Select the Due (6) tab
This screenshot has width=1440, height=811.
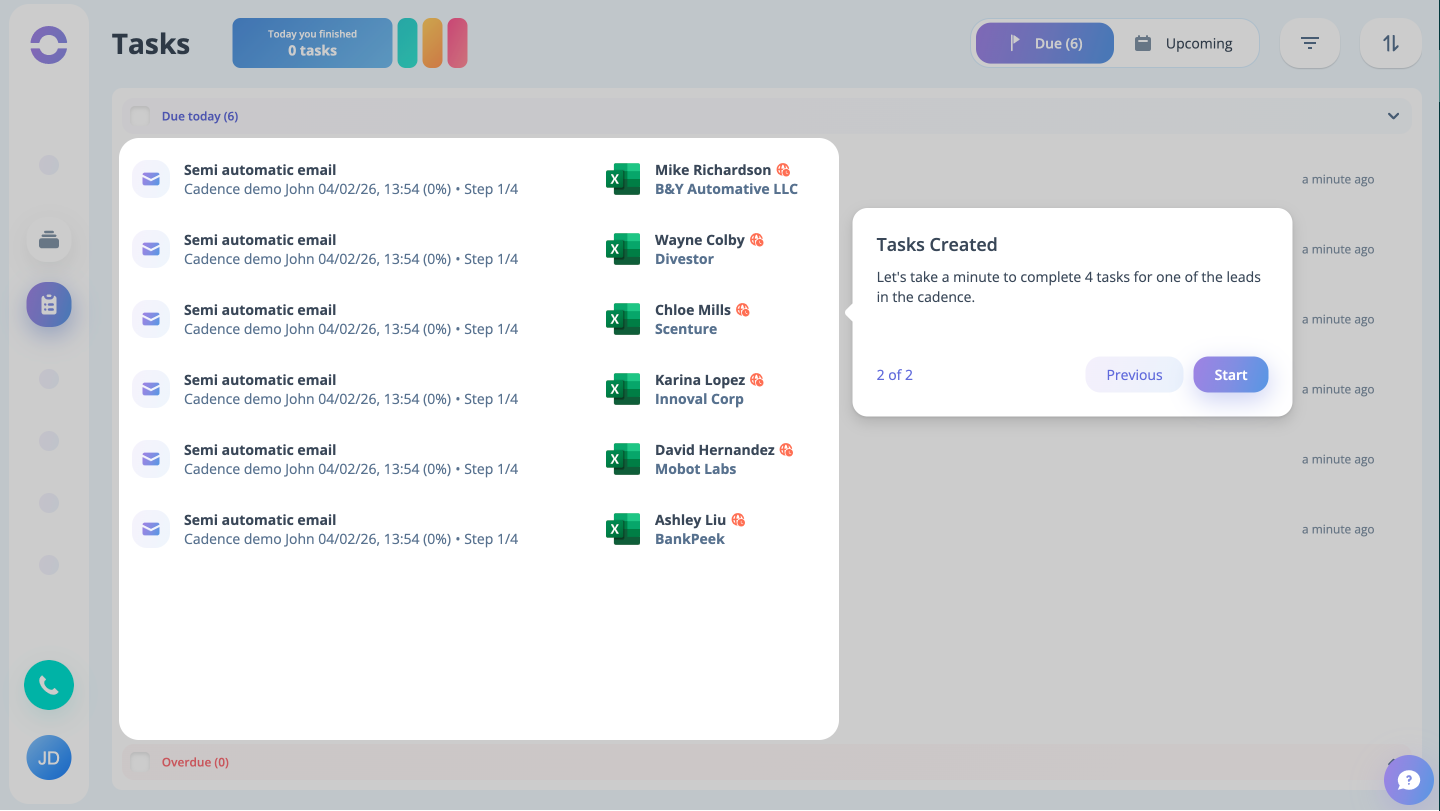pos(1044,44)
